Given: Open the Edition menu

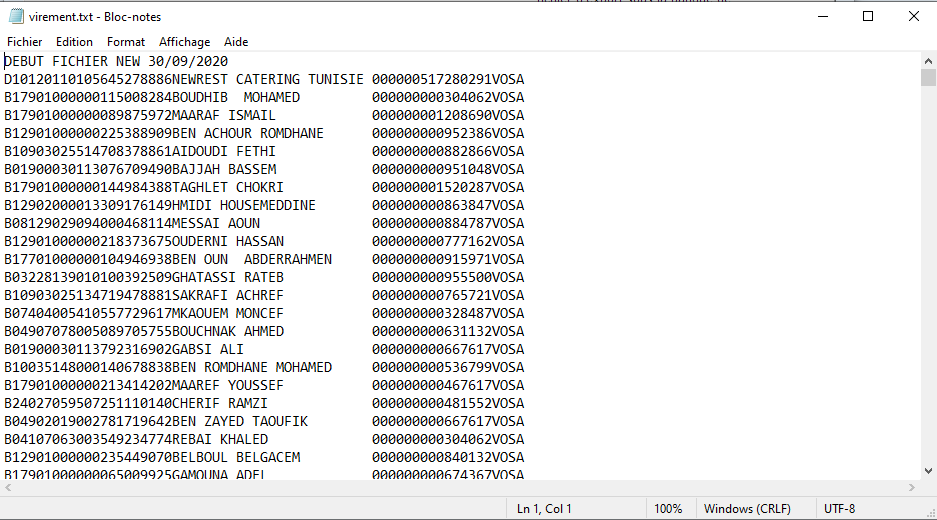Looking at the screenshot, I should (74, 42).
